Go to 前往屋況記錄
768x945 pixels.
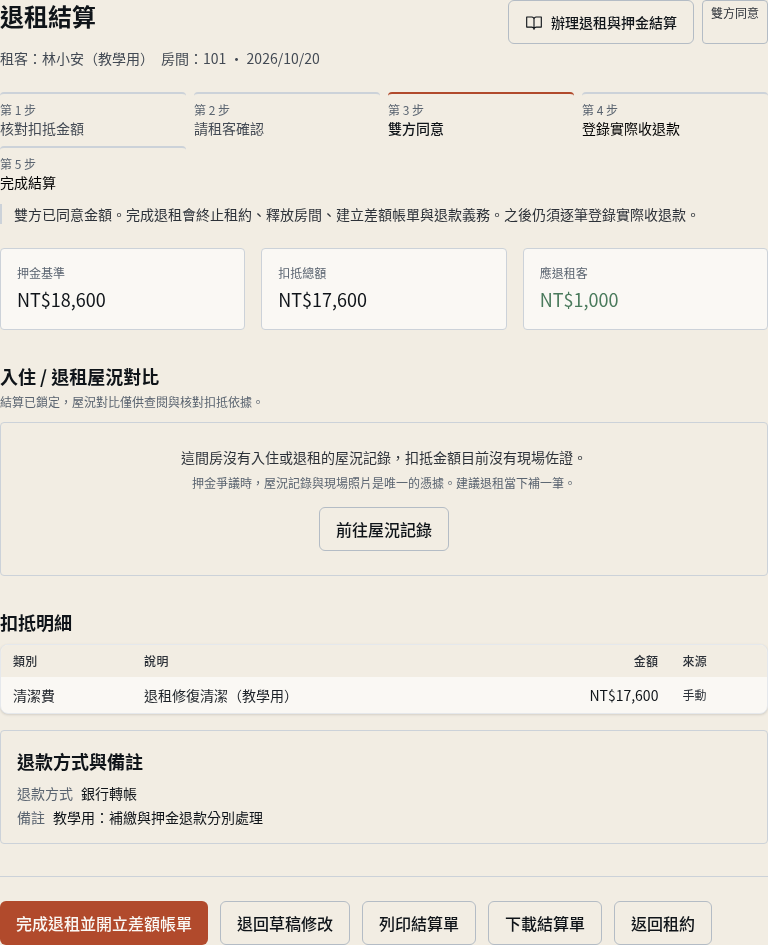click(383, 529)
